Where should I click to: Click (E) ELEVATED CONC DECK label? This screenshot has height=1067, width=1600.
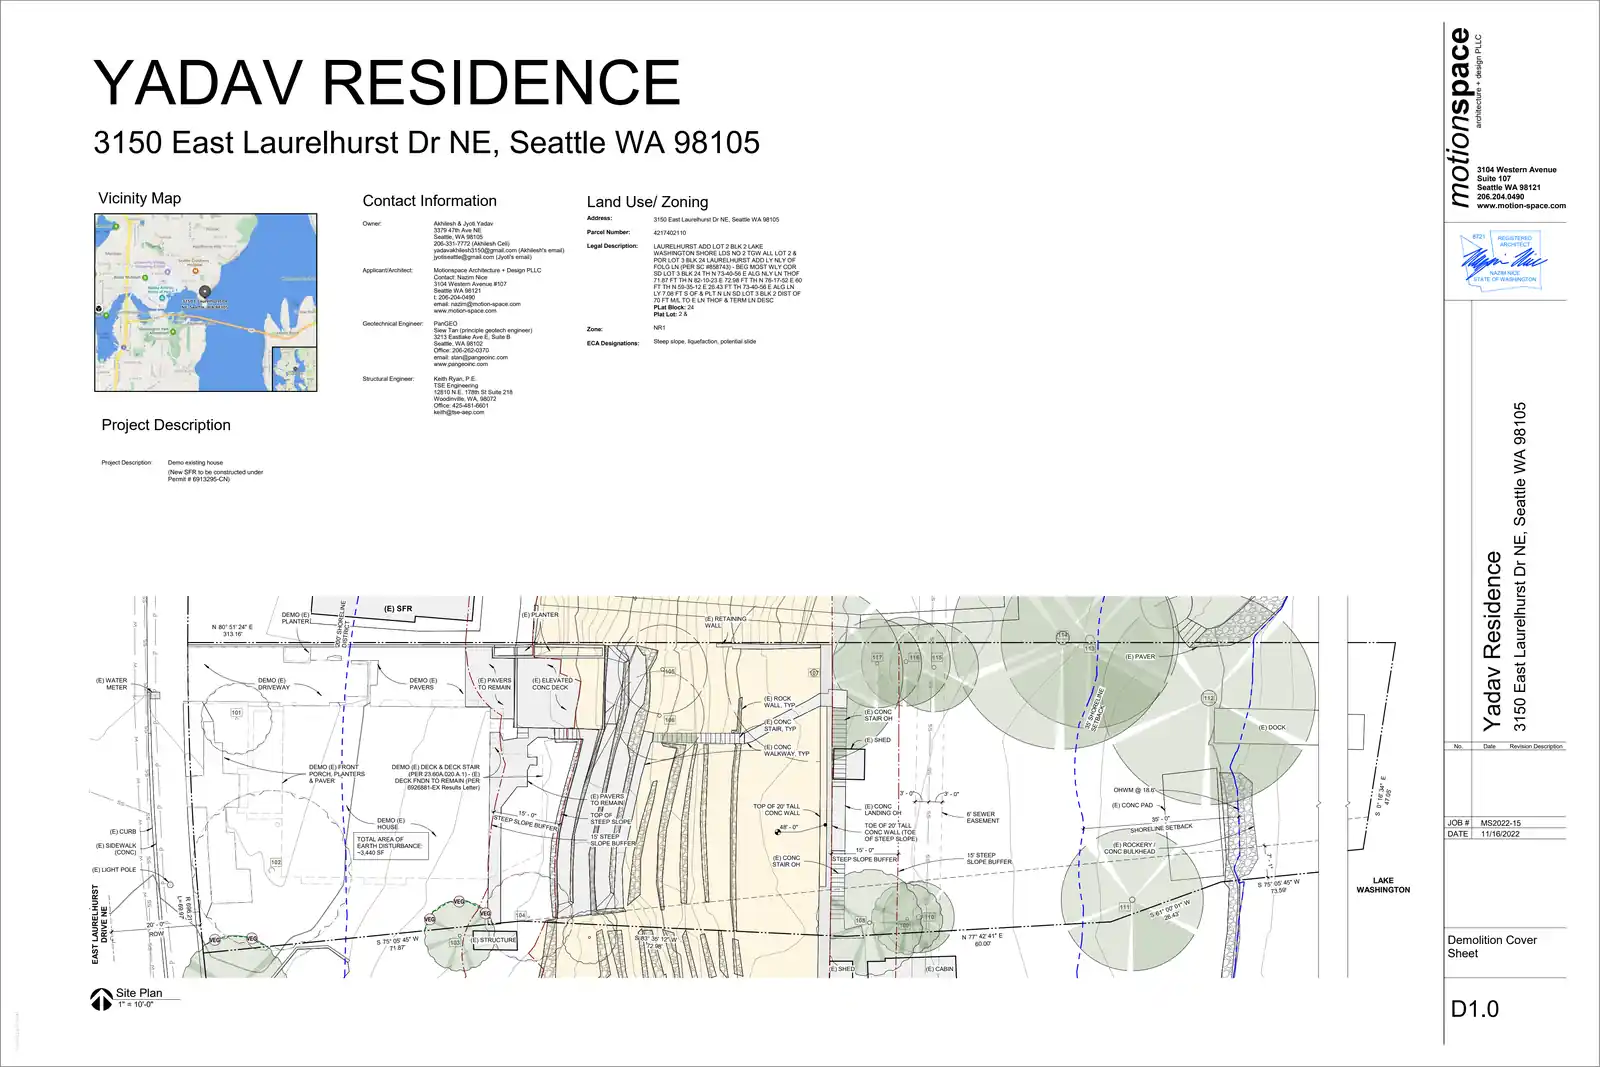[x=552, y=684]
